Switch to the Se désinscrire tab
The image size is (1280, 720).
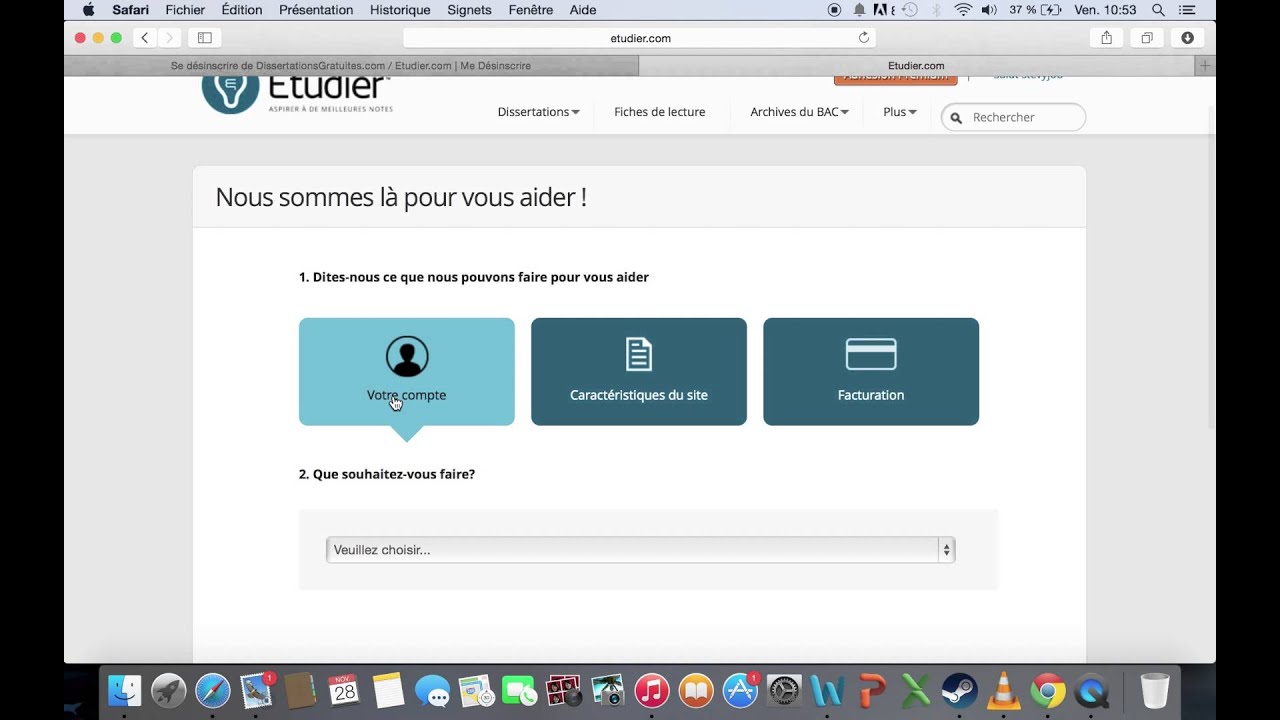click(x=351, y=66)
